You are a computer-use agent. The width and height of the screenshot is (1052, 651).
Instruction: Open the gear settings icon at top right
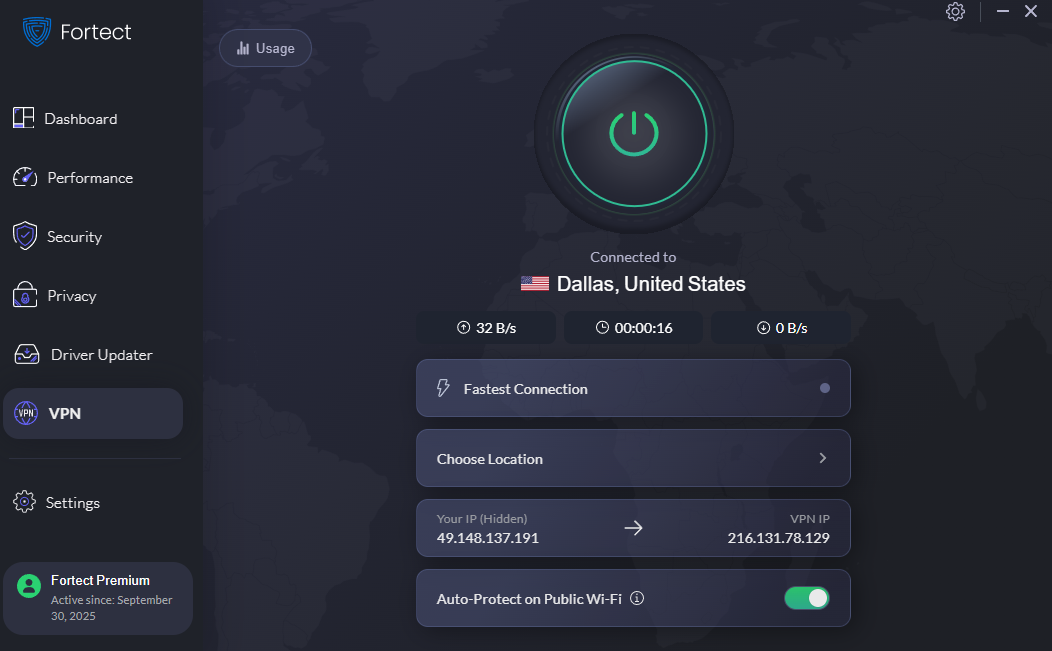pos(955,11)
